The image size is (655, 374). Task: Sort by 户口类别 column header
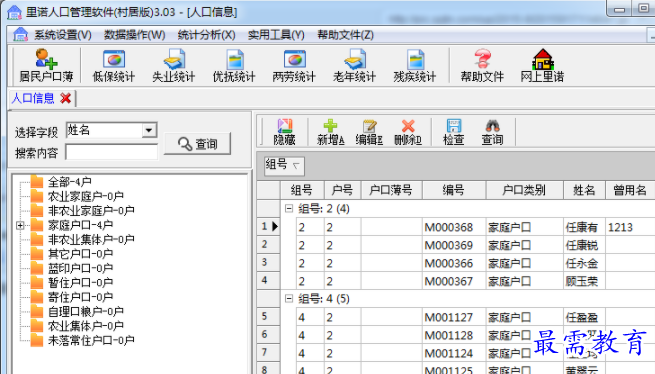[525, 190]
